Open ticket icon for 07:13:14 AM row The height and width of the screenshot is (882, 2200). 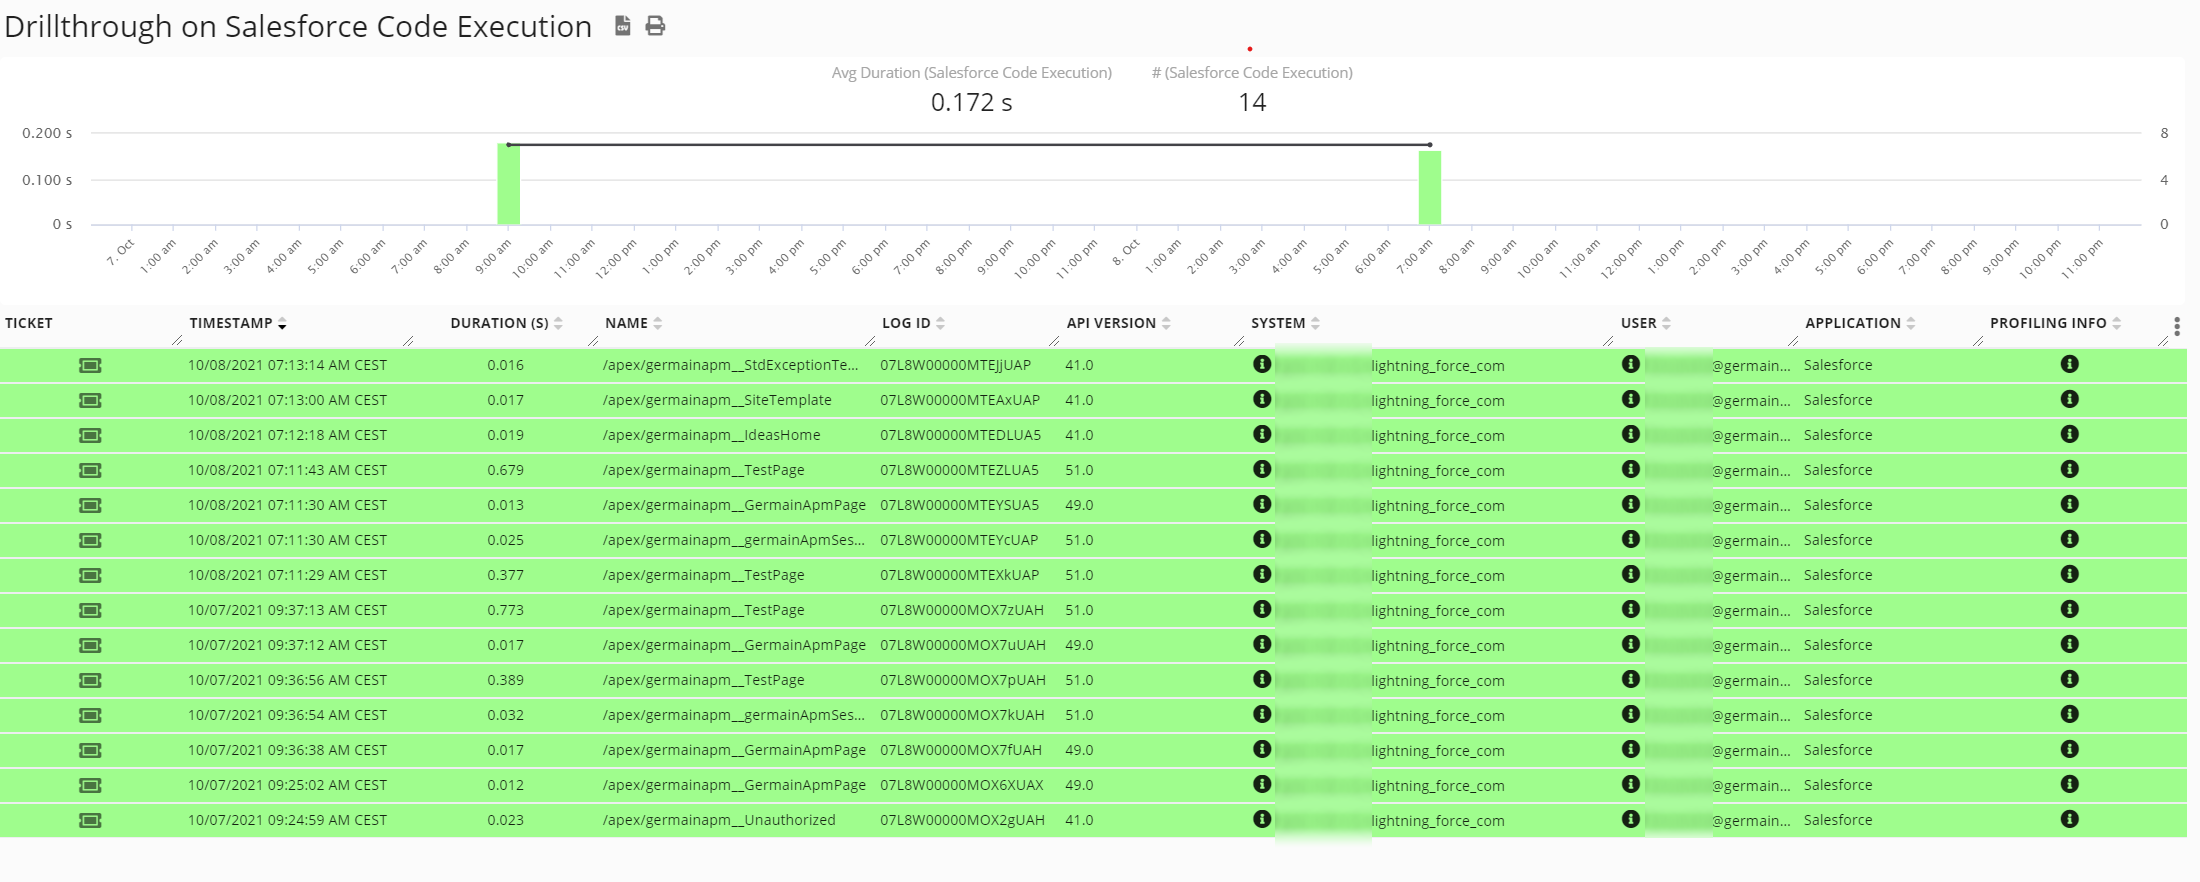pyautogui.click(x=90, y=366)
